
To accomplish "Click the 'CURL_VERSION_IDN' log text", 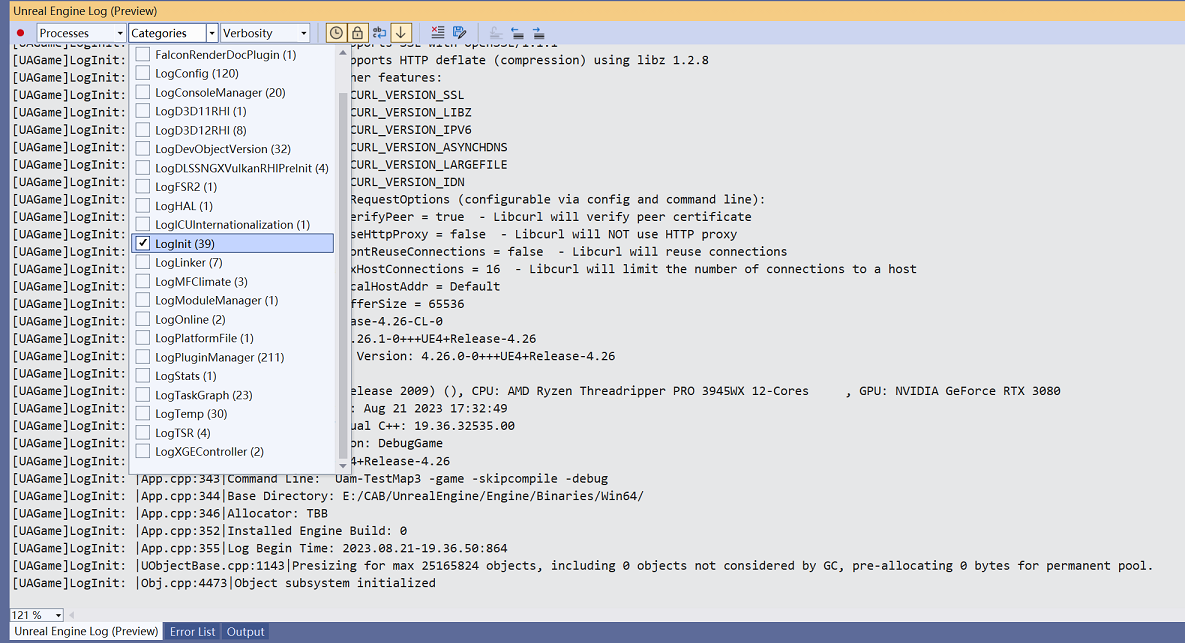I will point(407,181).
